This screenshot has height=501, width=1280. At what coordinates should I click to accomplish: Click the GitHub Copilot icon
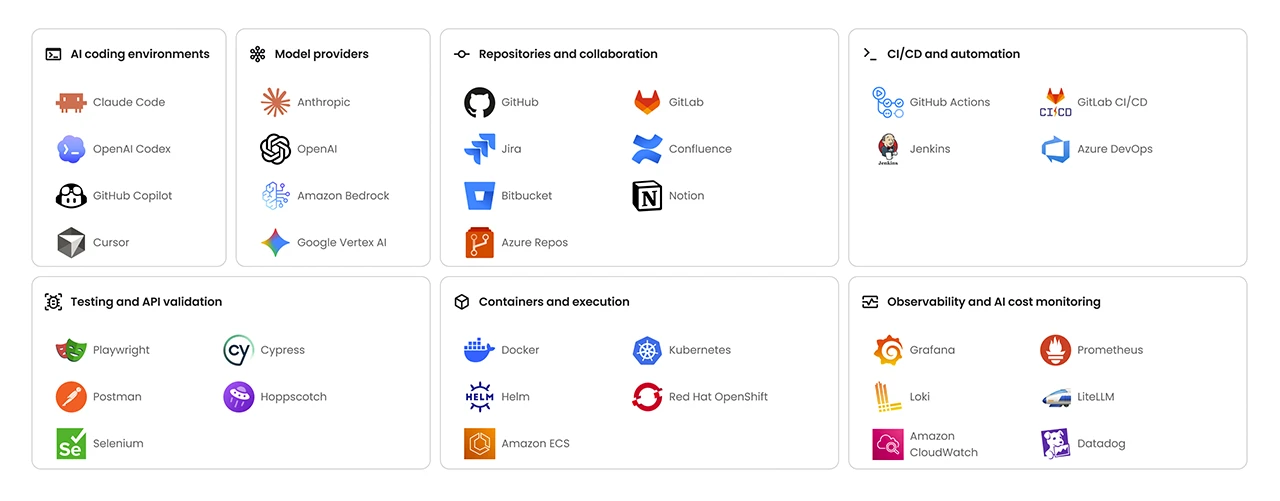(x=71, y=196)
